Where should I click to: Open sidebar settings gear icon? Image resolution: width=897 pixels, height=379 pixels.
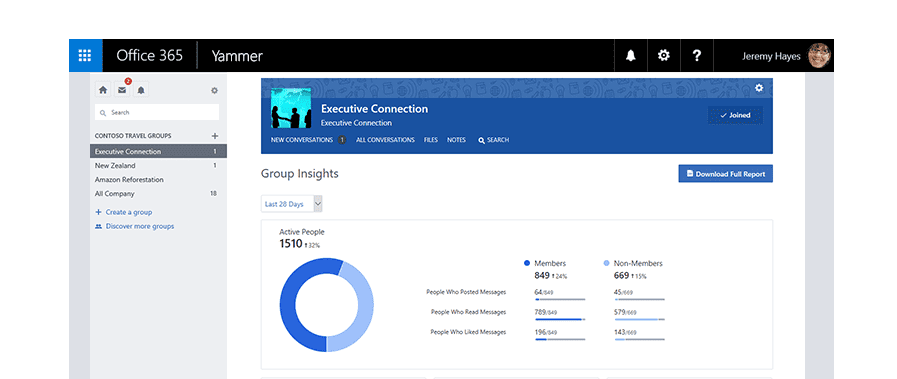click(x=215, y=90)
